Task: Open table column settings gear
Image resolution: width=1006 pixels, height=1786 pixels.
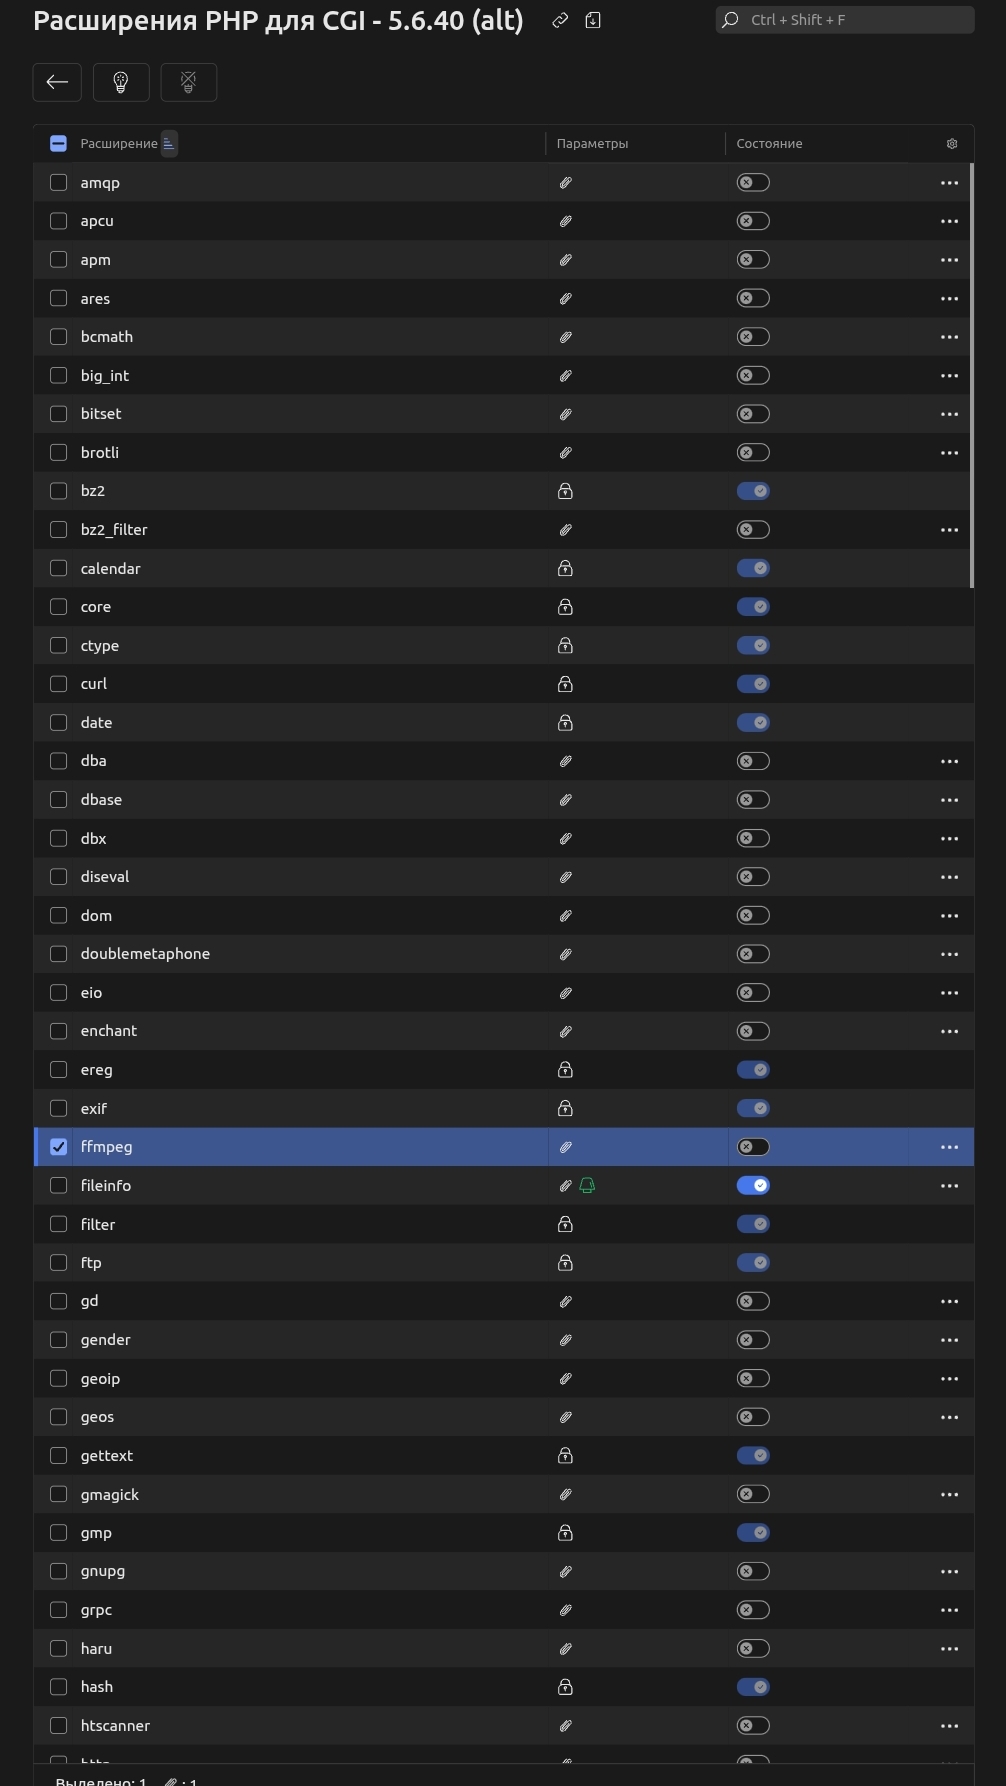Action: pyautogui.click(x=951, y=144)
